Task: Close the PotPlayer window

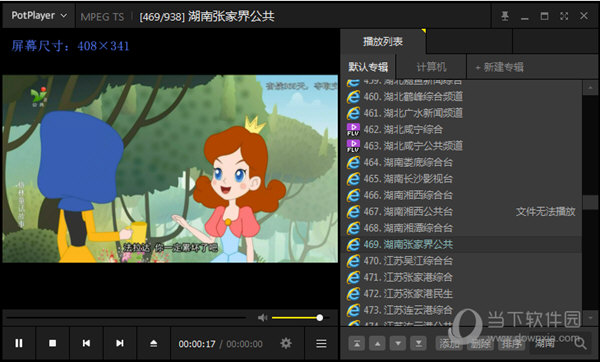Action: [x=584, y=16]
